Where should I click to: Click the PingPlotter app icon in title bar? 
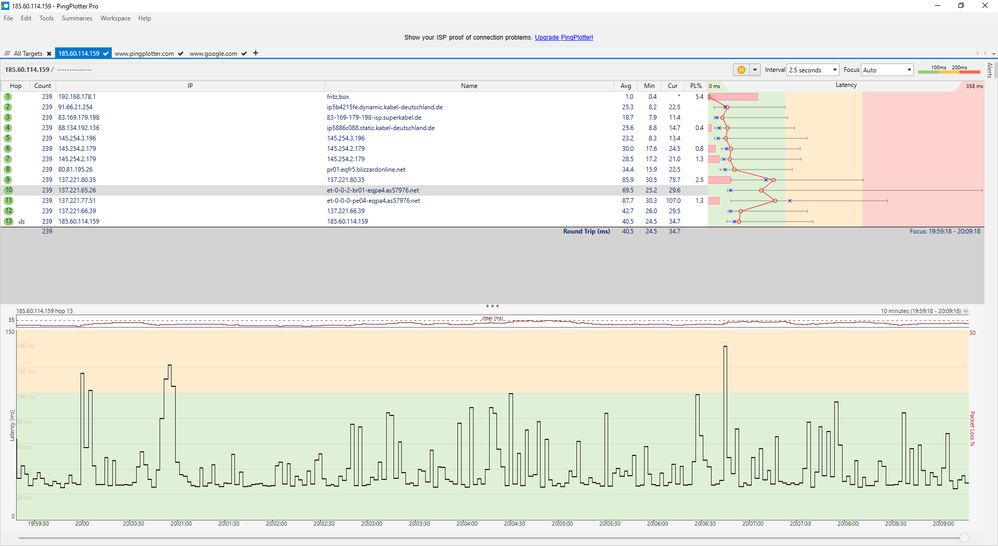click(x=6, y=6)
